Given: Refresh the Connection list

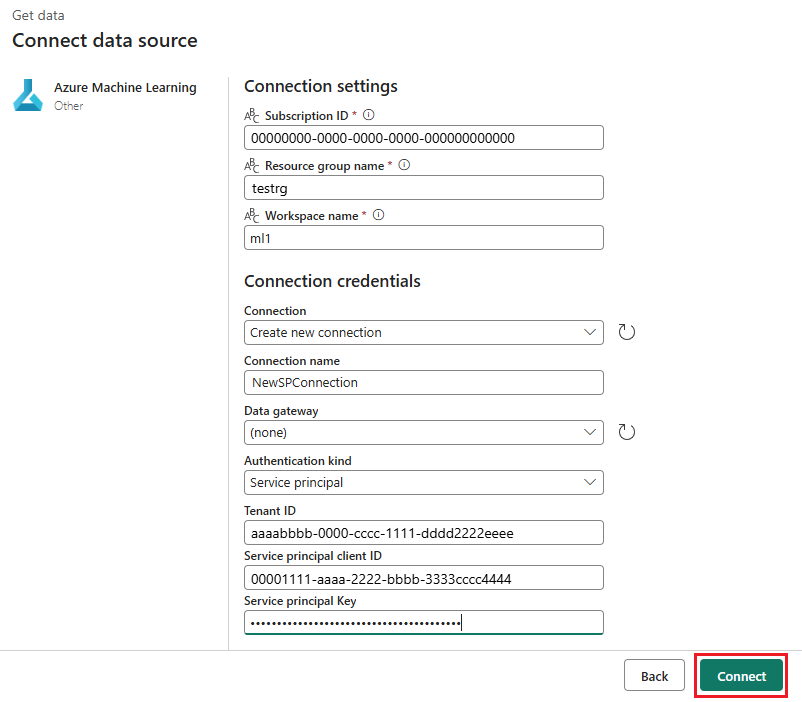Looking at the screenshot, I should (626, 332).
